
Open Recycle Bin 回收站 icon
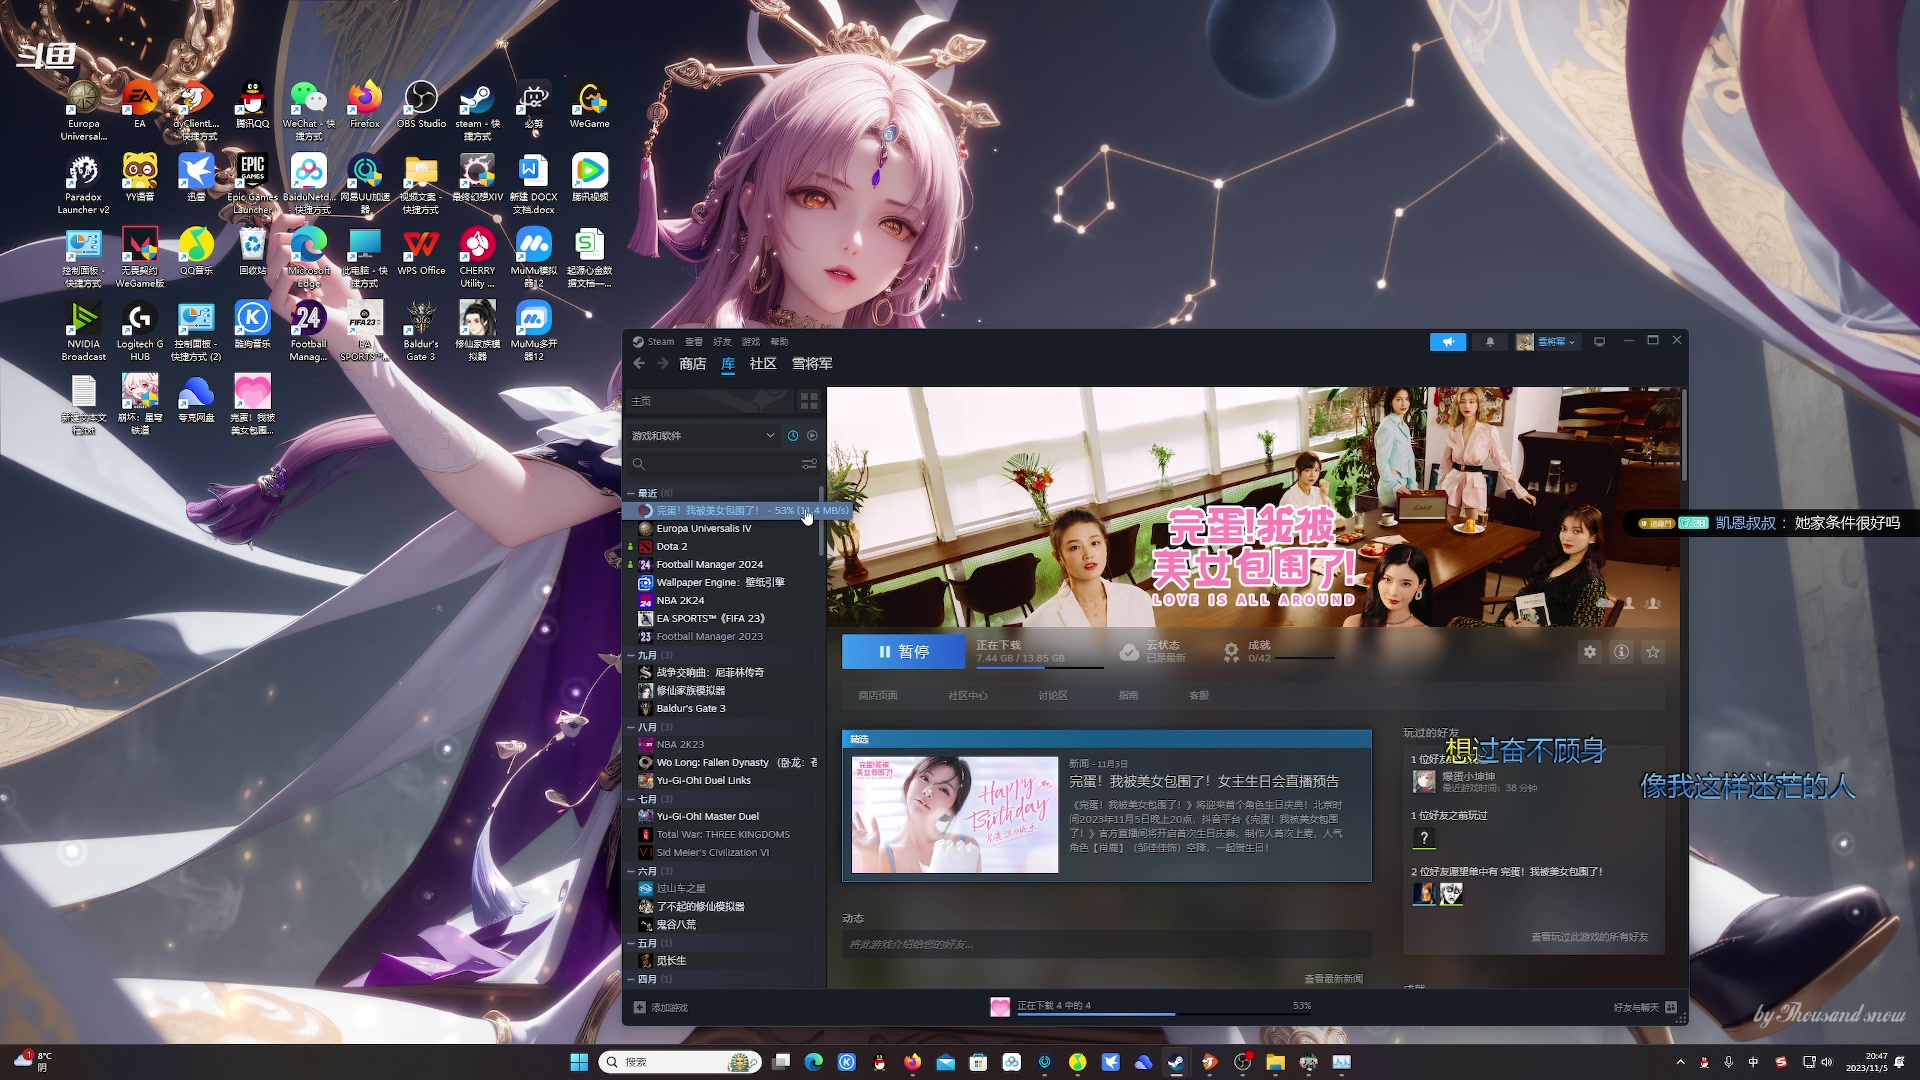tap(253, 251)
